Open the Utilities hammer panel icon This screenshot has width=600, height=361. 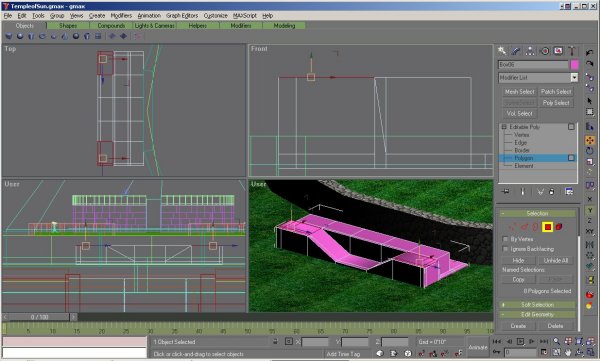[572, 51]
